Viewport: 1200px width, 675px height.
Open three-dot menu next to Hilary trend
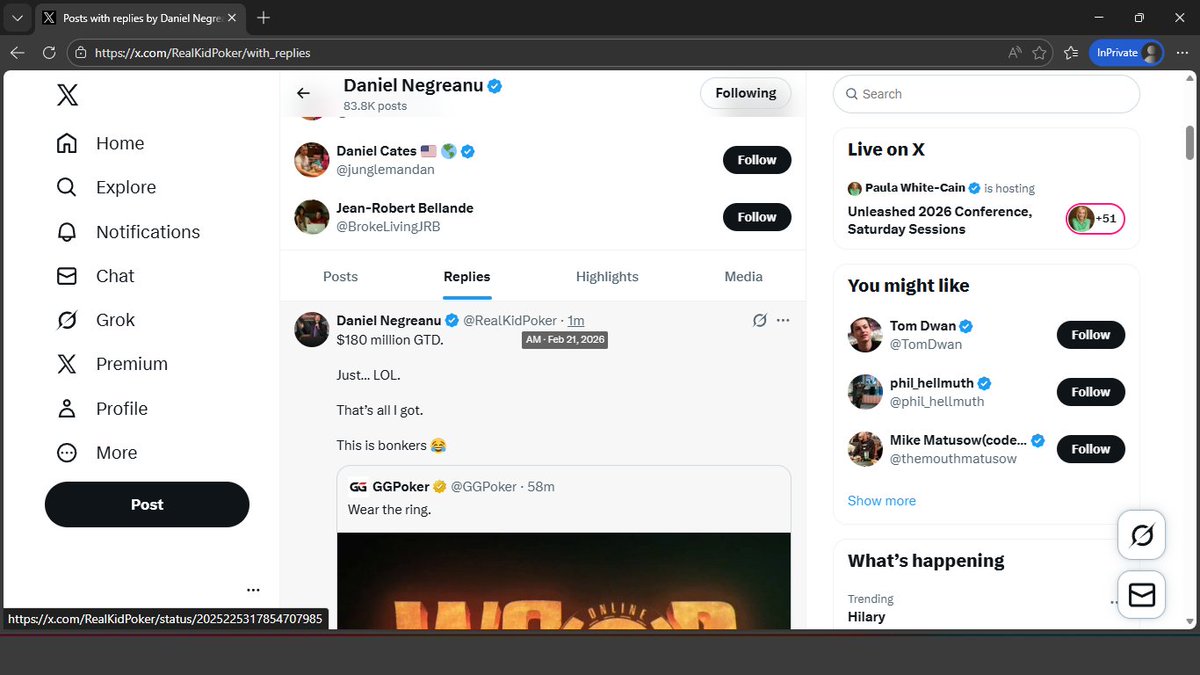pos(1114,603)
